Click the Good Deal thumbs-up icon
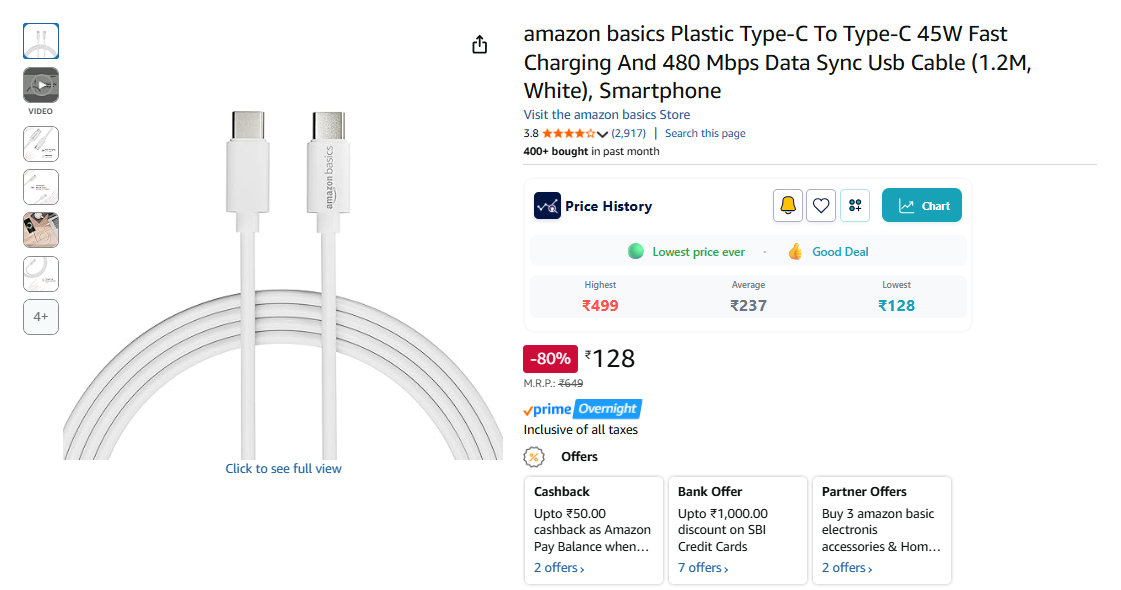 [795, 252]
